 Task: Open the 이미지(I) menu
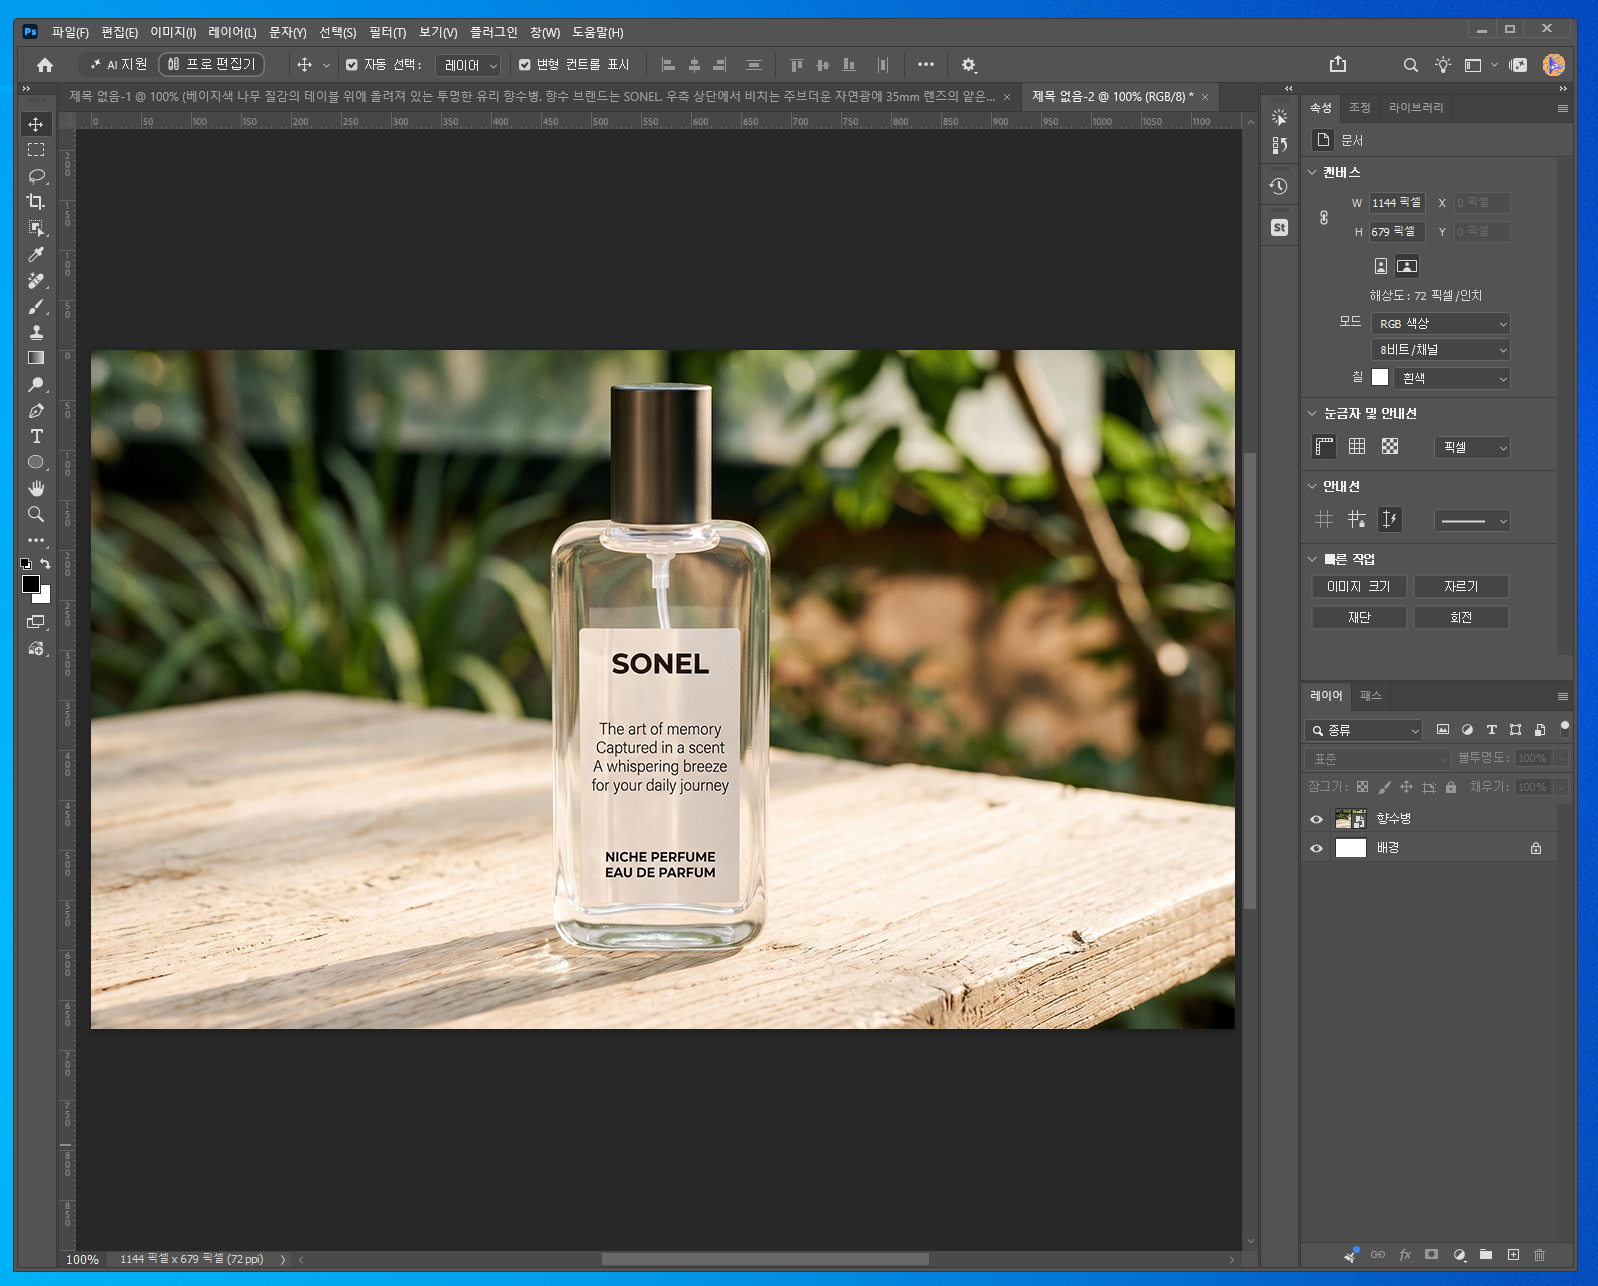[x=173, y=32]
